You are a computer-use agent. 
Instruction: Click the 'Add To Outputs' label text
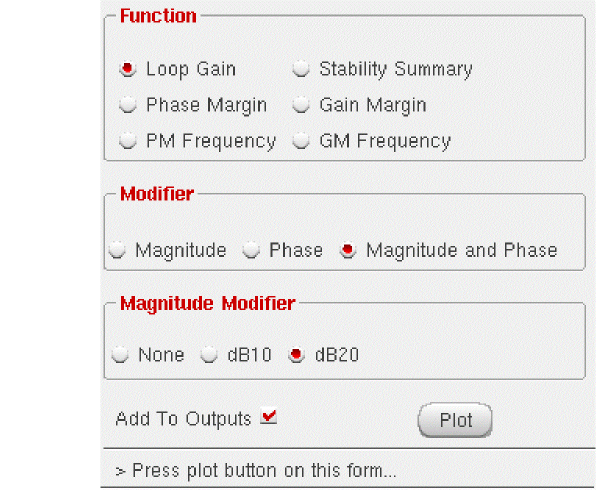click(183, 420)
